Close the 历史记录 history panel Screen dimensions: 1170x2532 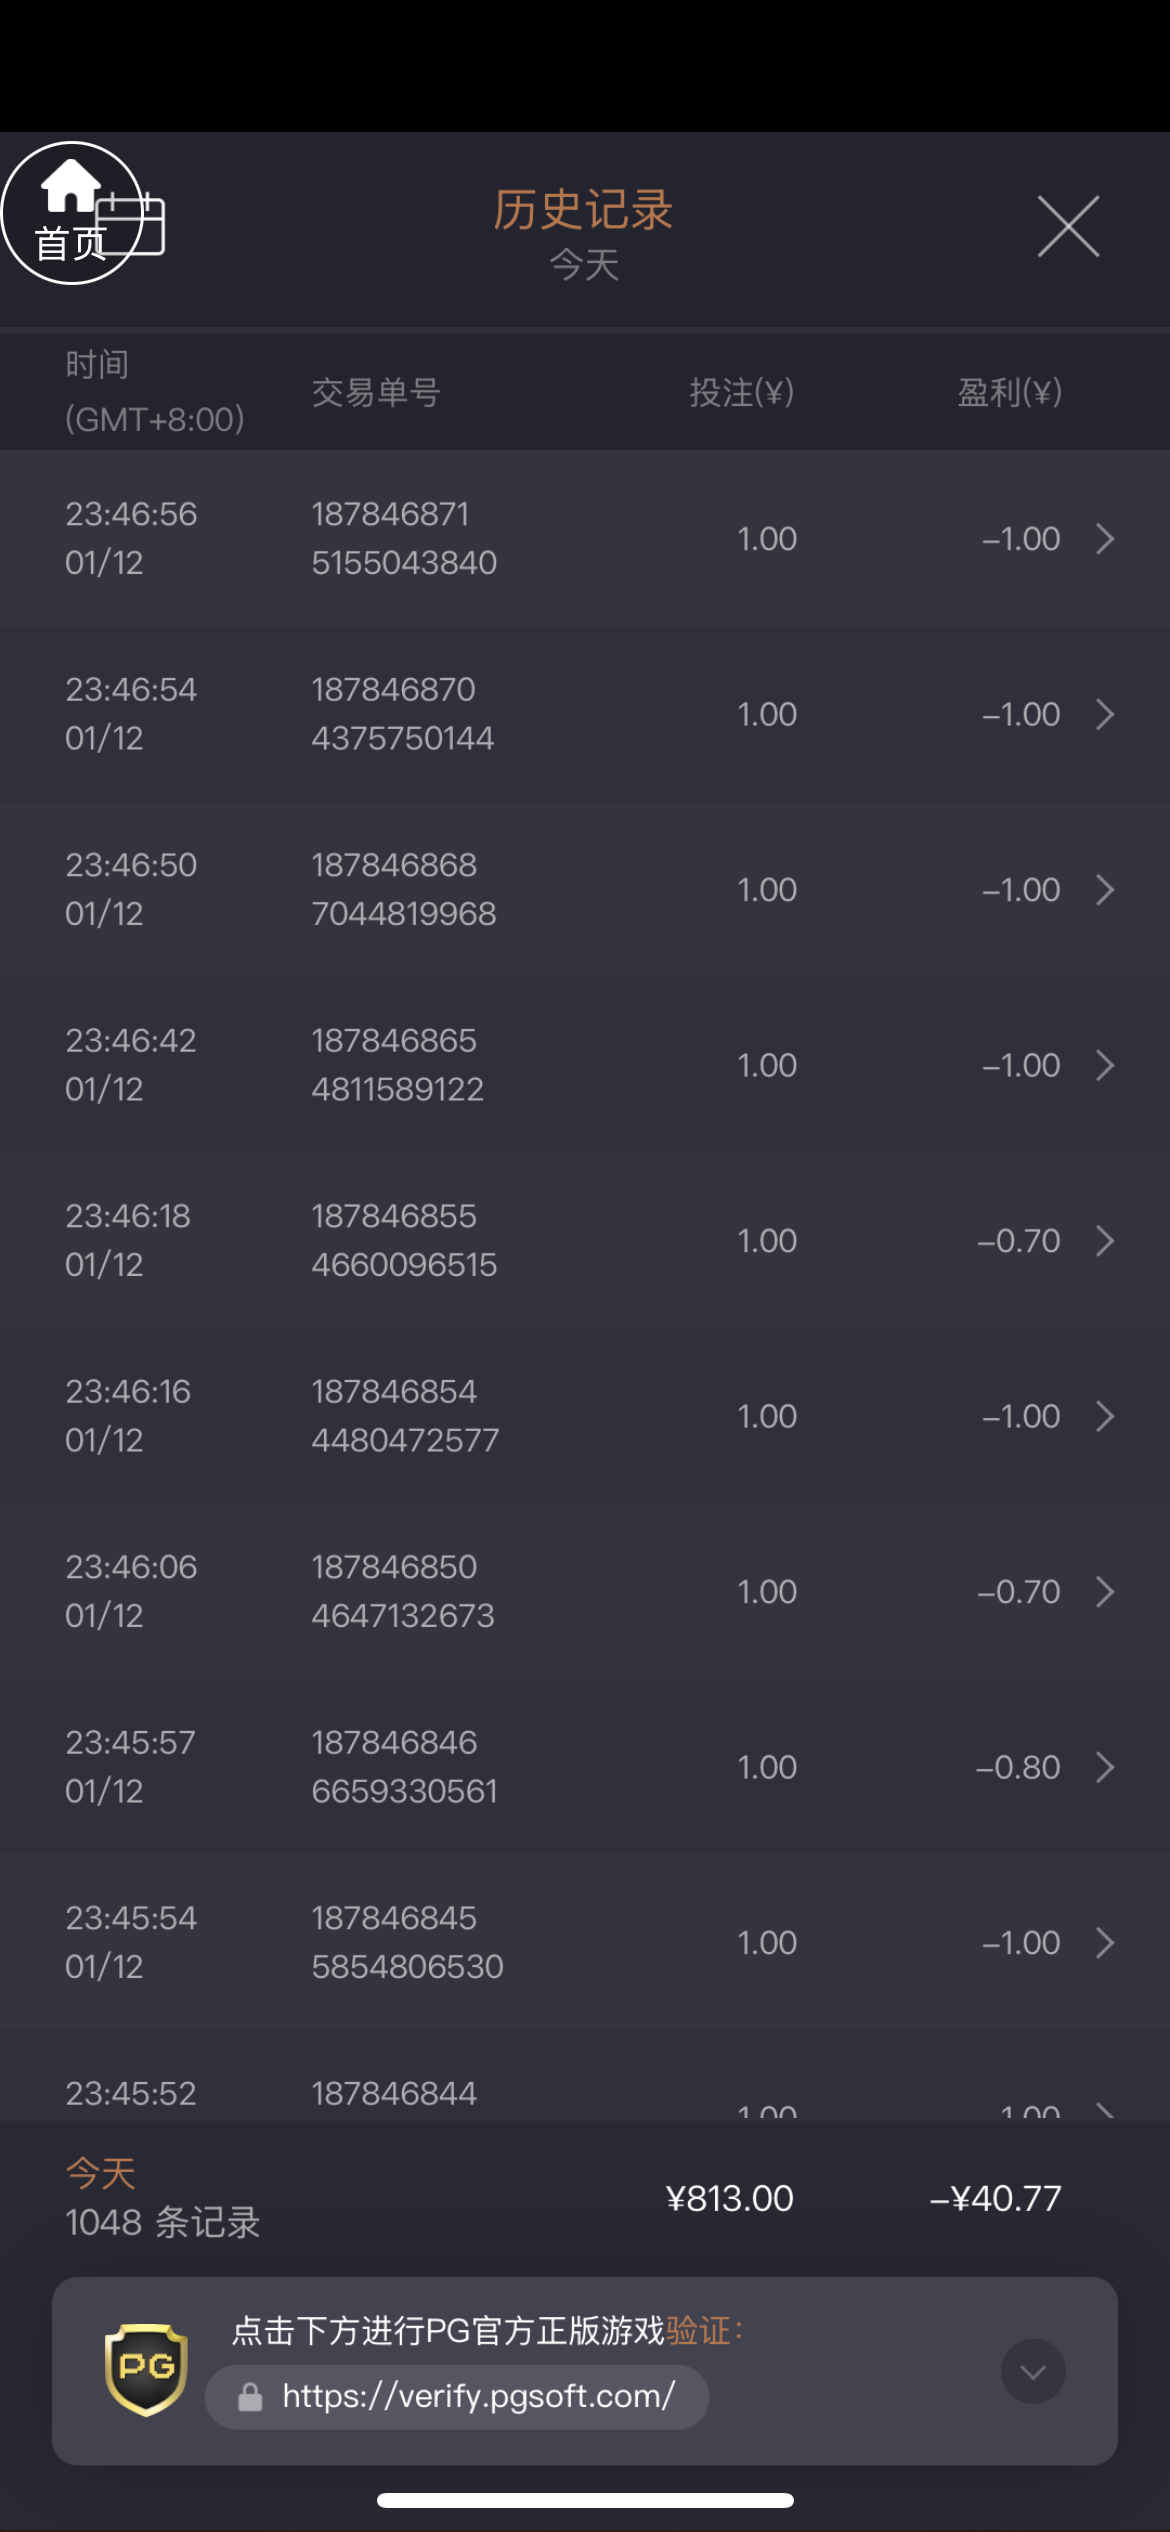coord(1068,227)
